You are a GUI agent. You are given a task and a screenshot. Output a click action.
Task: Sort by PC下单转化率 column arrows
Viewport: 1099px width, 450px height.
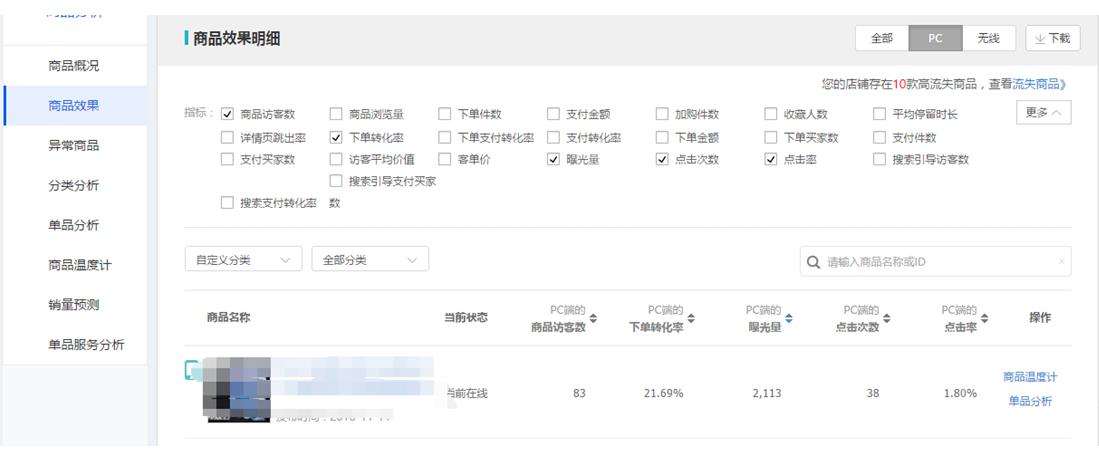691,318
